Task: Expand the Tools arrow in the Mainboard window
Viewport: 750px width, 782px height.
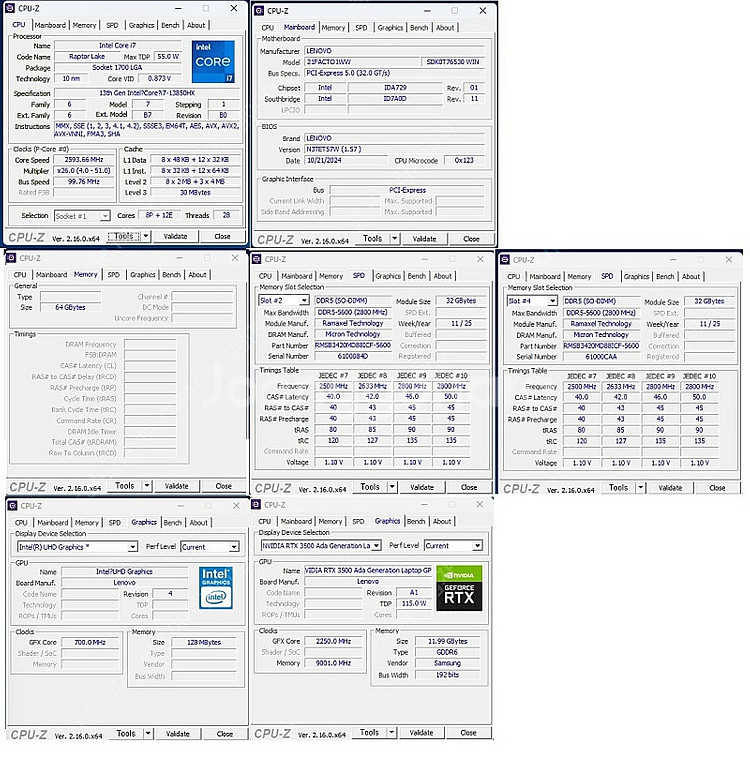Action: pos(394,238)
